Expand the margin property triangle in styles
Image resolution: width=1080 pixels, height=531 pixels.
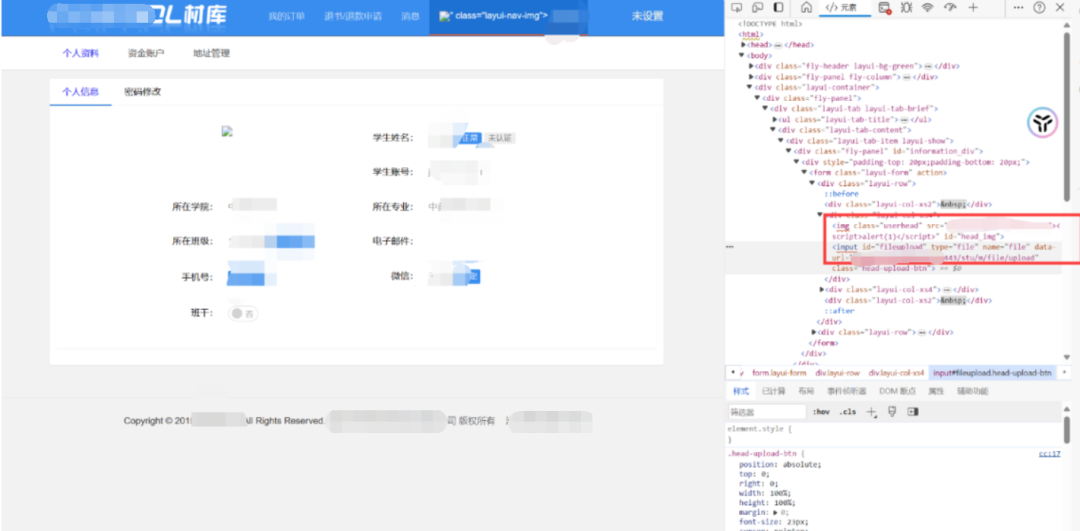[777, 512]
